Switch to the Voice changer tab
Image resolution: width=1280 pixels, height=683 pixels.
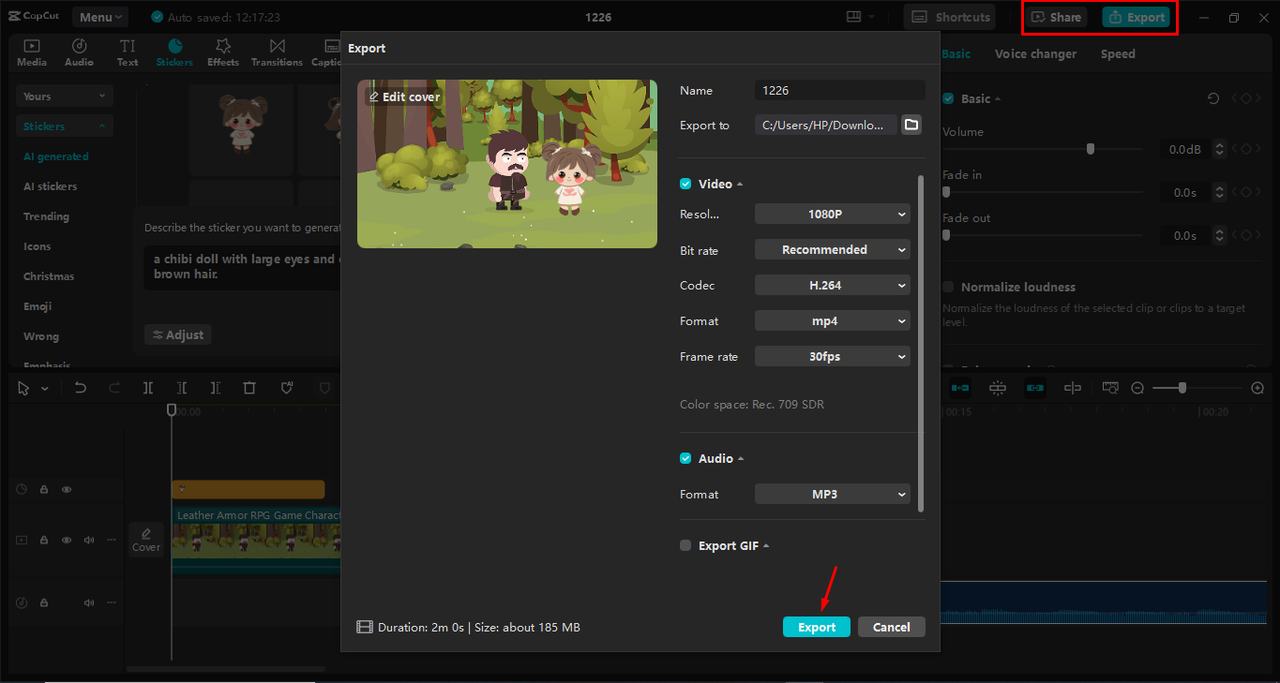tap(1036, 54)
